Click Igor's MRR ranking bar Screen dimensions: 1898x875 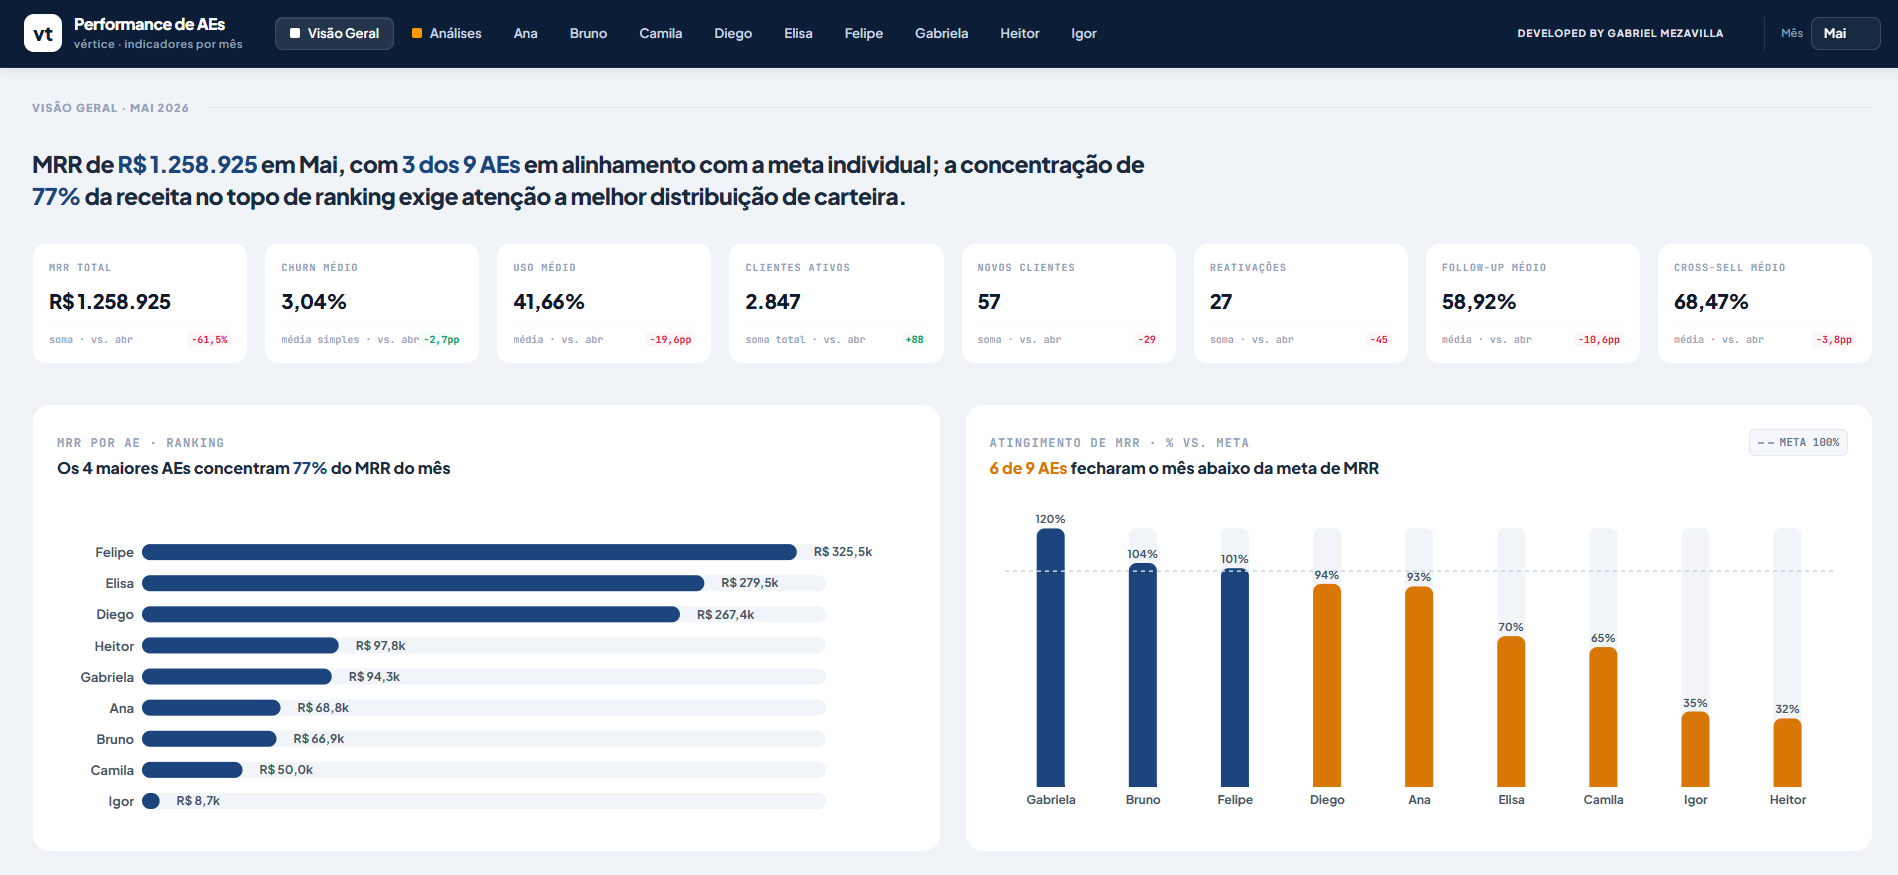(151, 801)
